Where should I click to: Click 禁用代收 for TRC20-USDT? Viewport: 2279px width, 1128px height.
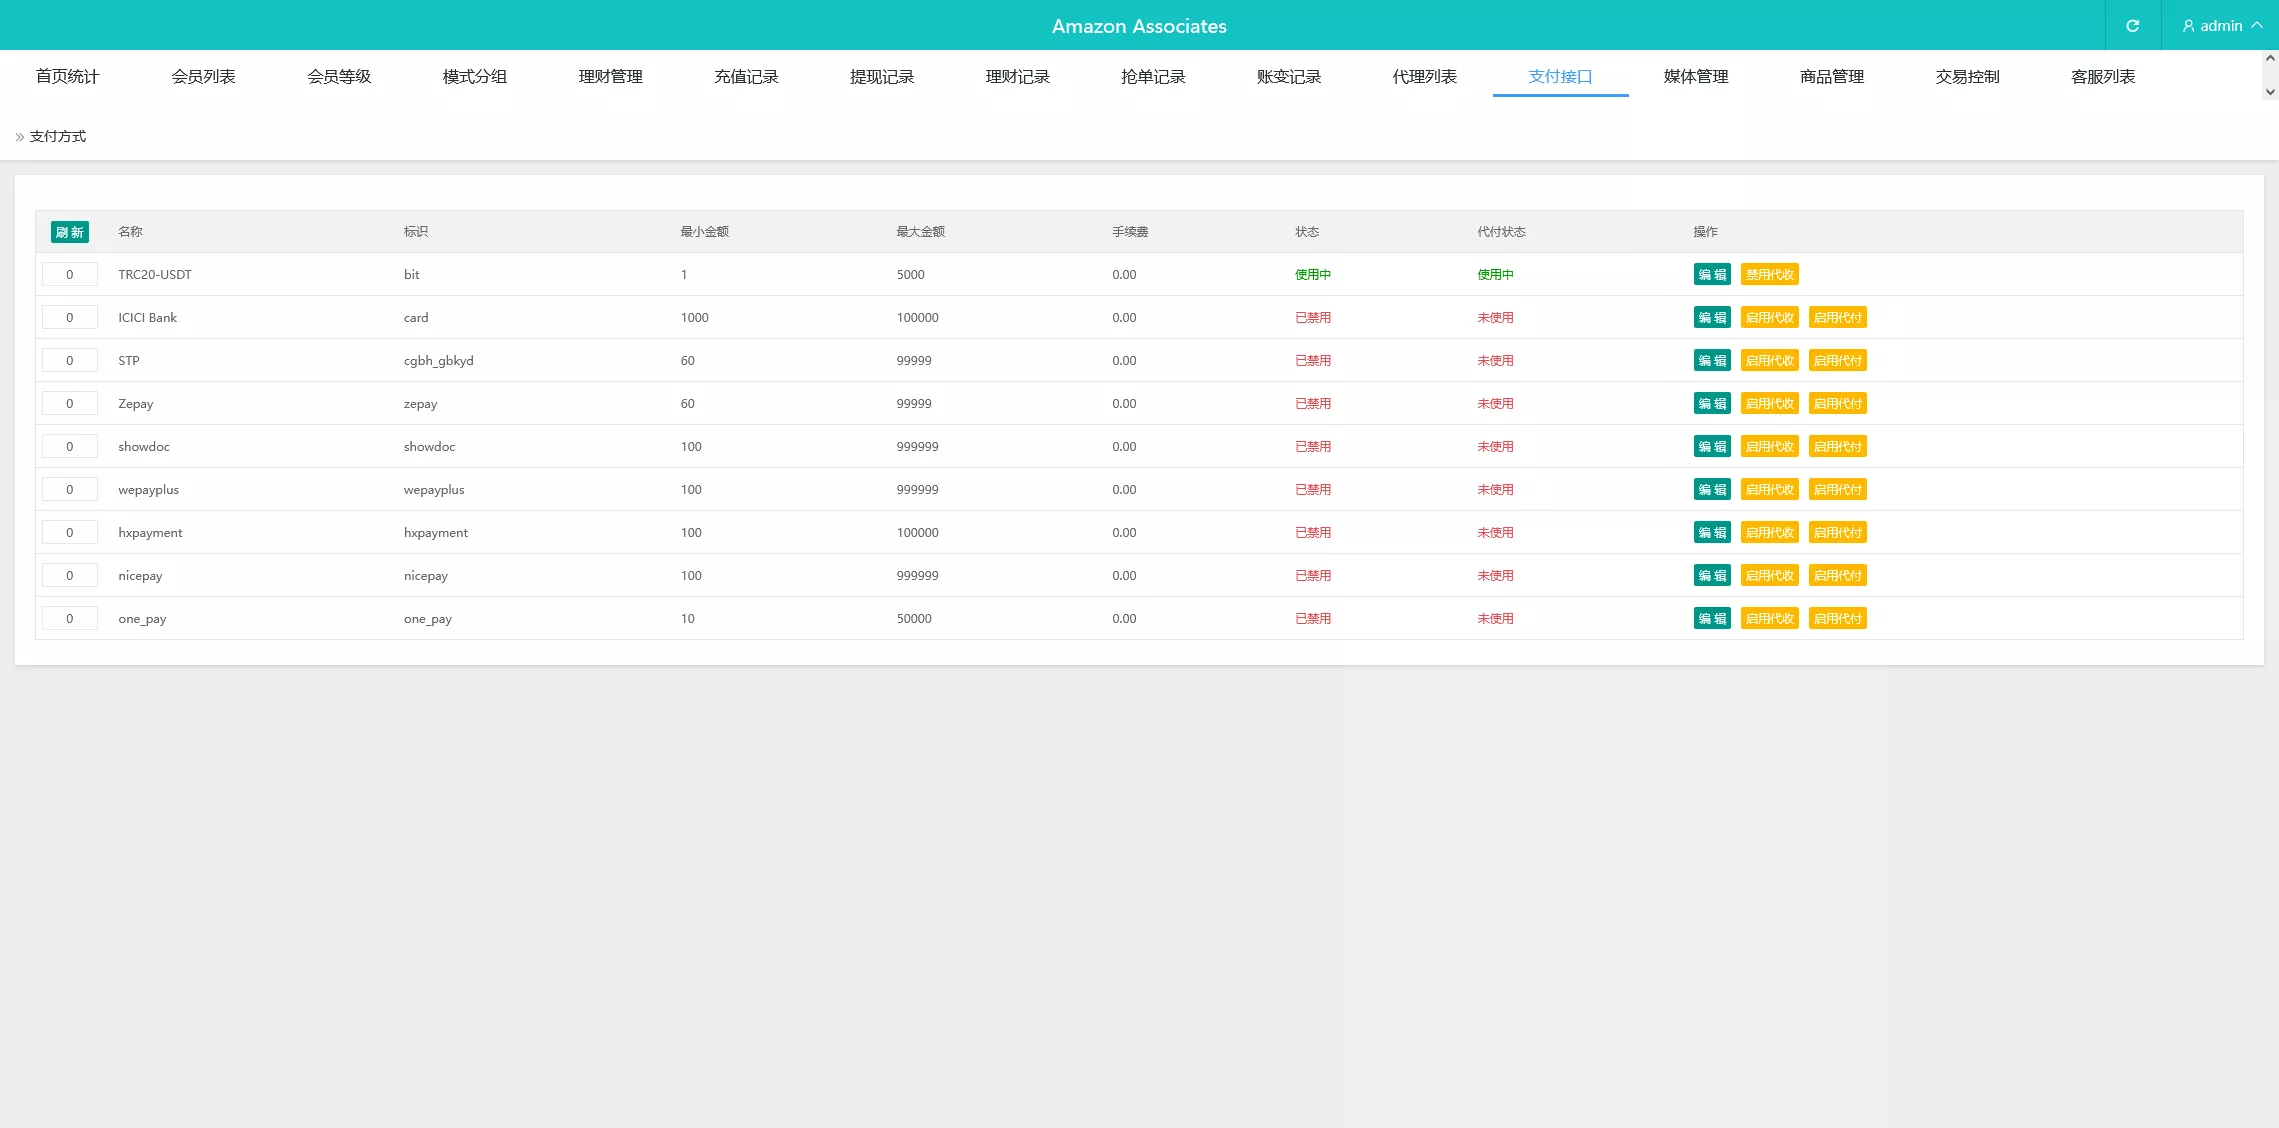coord(1769,275)
